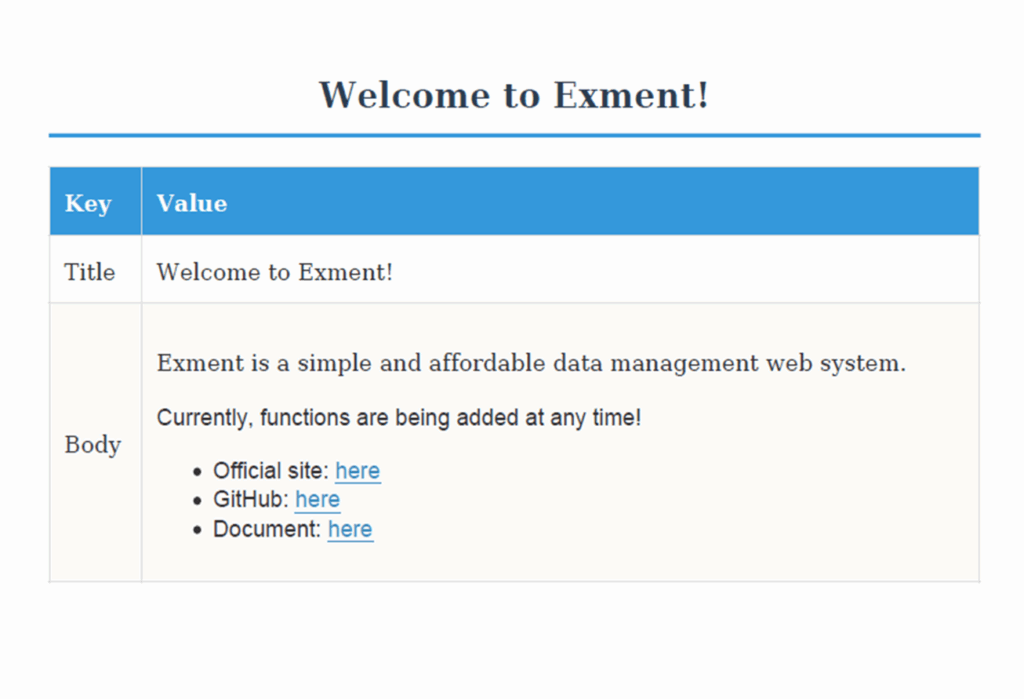1024x699 pixels.
Task: Select the 'Value' column header
Action: click(x=560, y=201)
